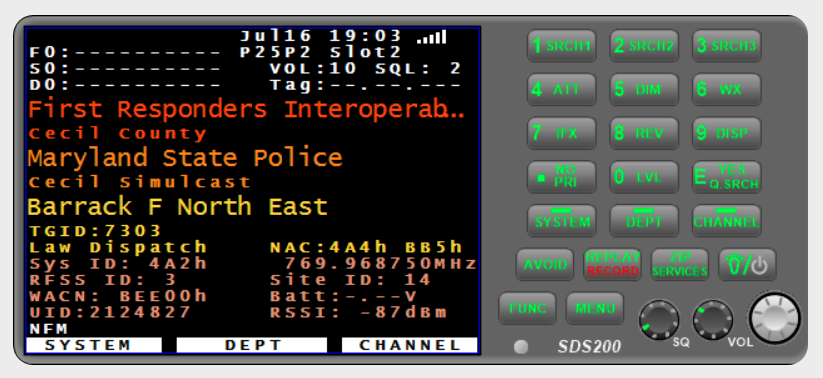The image size is (823, 378).
Task: Toggle the 4 ATT attenuator key
Action: click(562, 90)
